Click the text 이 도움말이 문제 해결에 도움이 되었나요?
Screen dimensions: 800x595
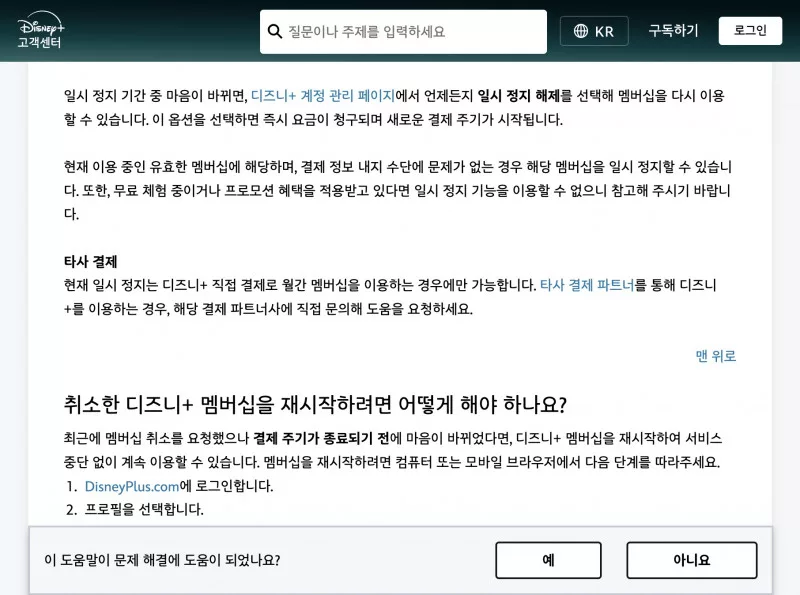[162, 560]
